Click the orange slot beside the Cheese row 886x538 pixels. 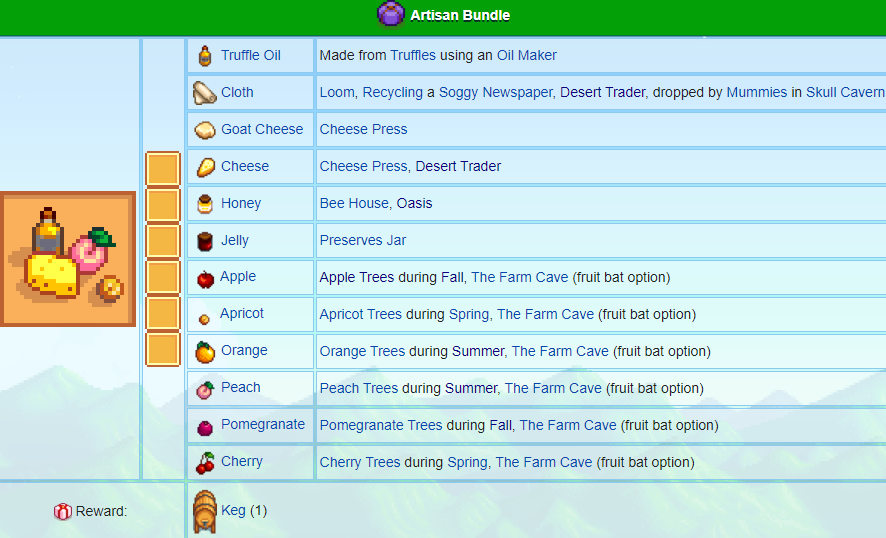pos(162,168)
